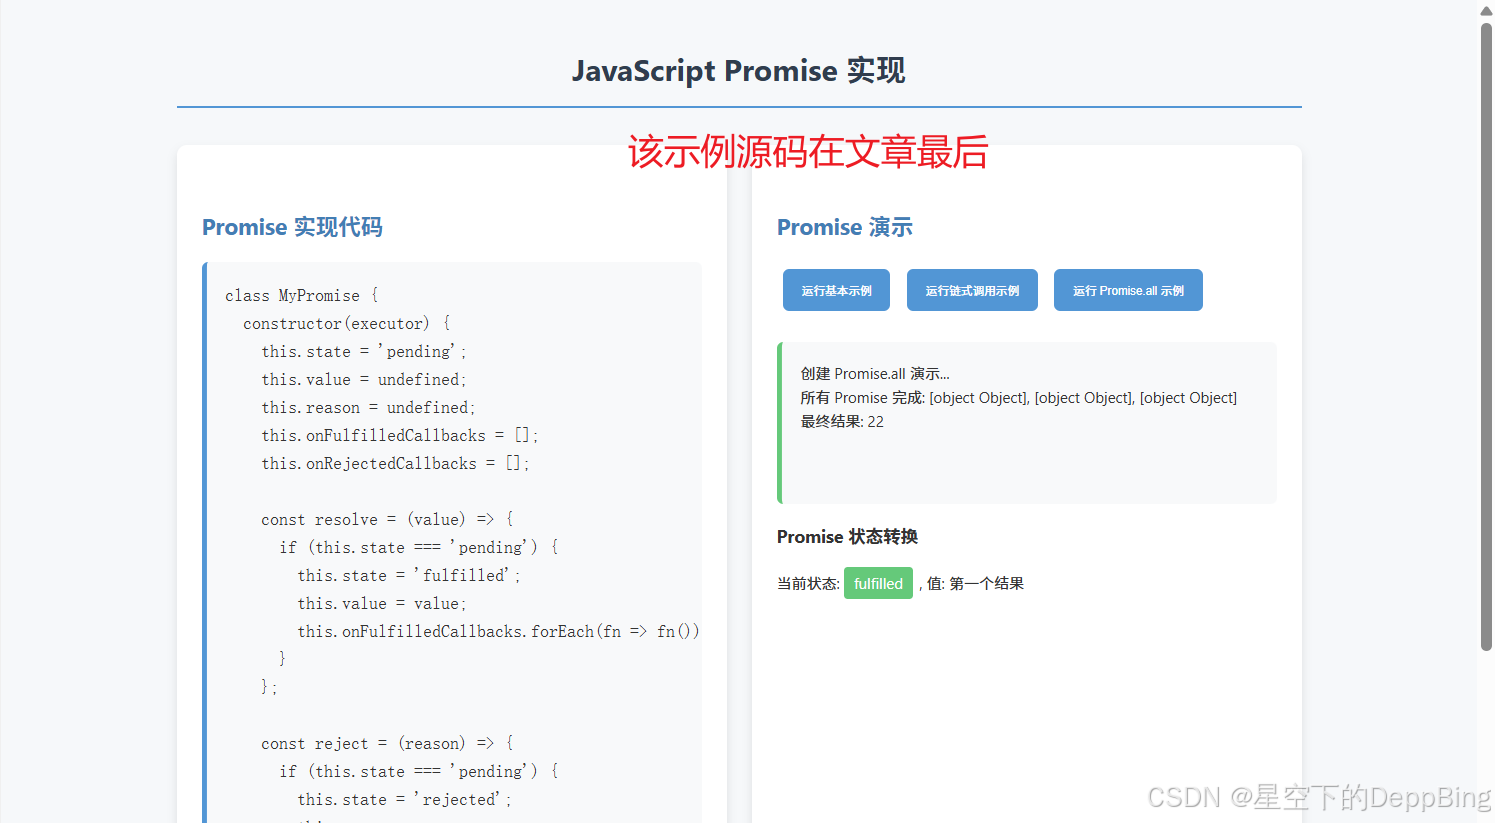Click the this.value = undefined; line

click(x=364, y=380)
